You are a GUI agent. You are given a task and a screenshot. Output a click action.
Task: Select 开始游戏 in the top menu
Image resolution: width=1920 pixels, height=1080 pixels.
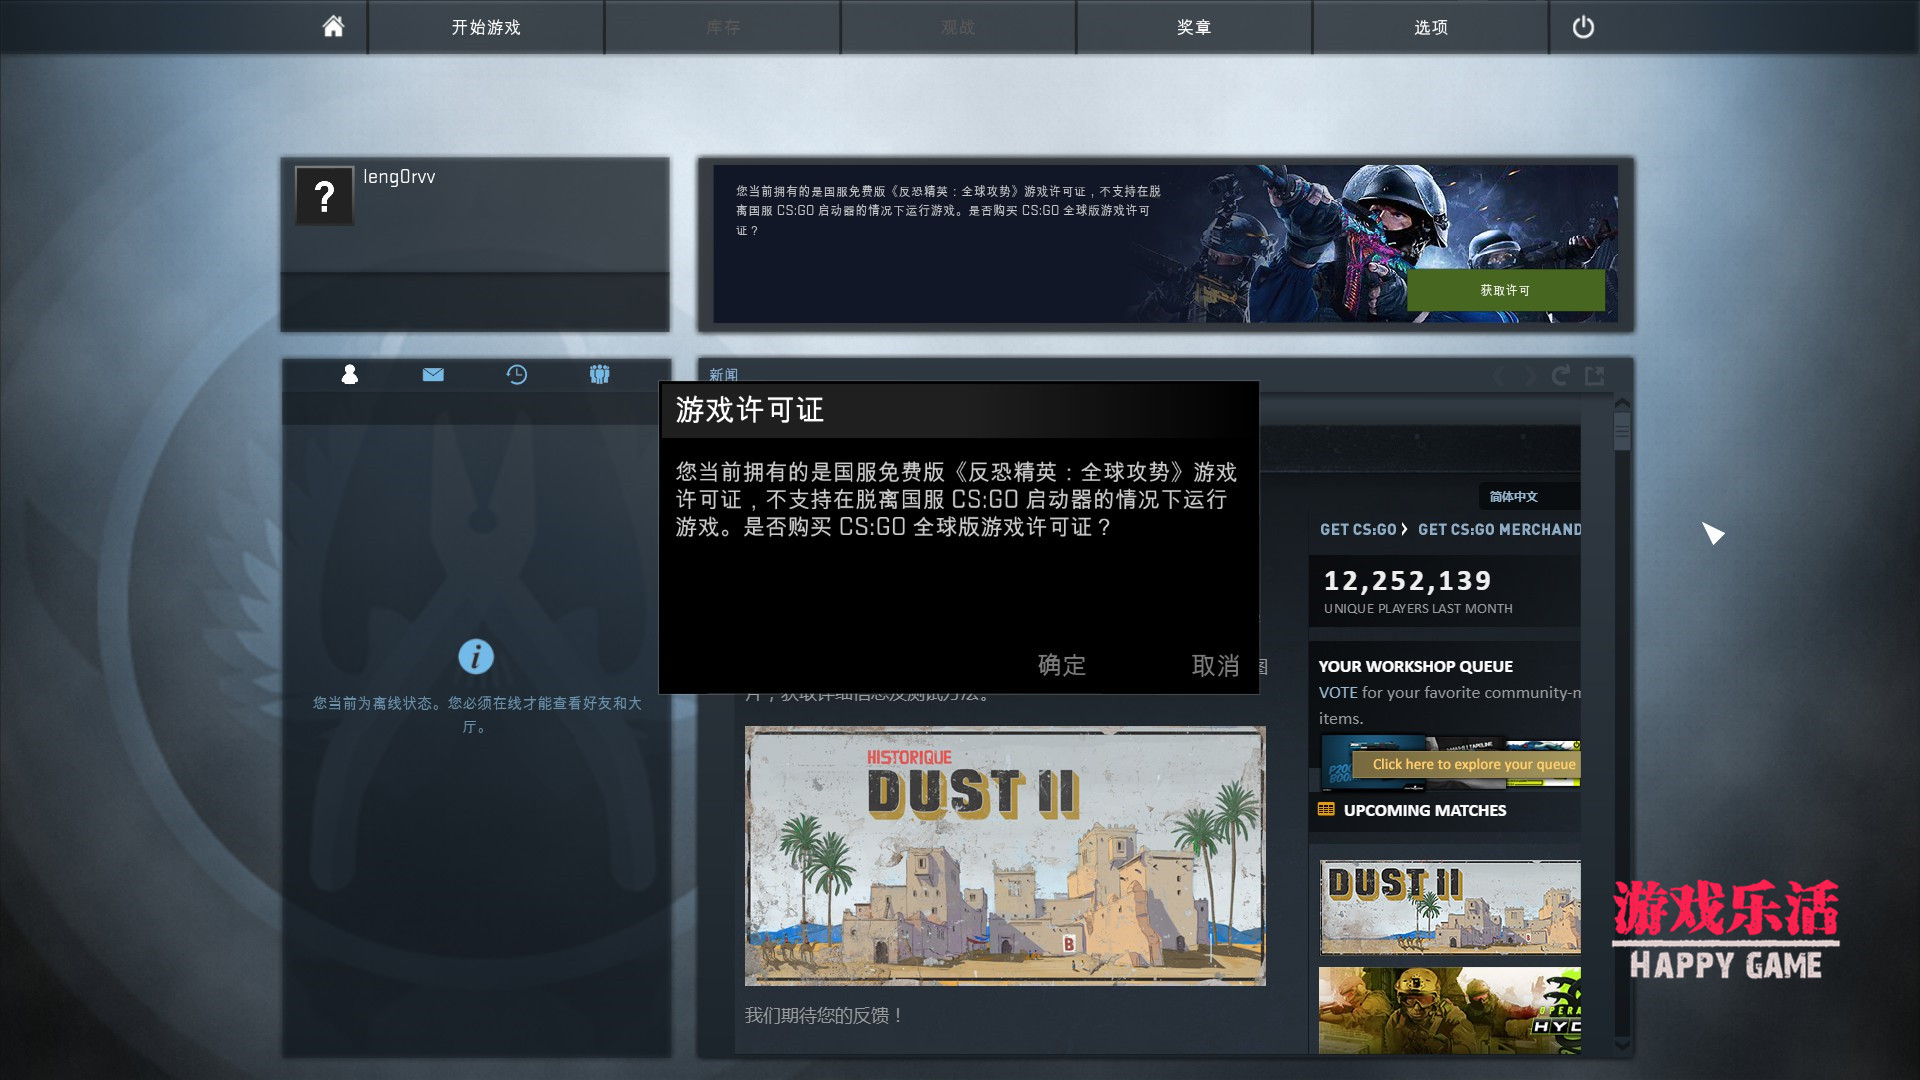[486, 27]
